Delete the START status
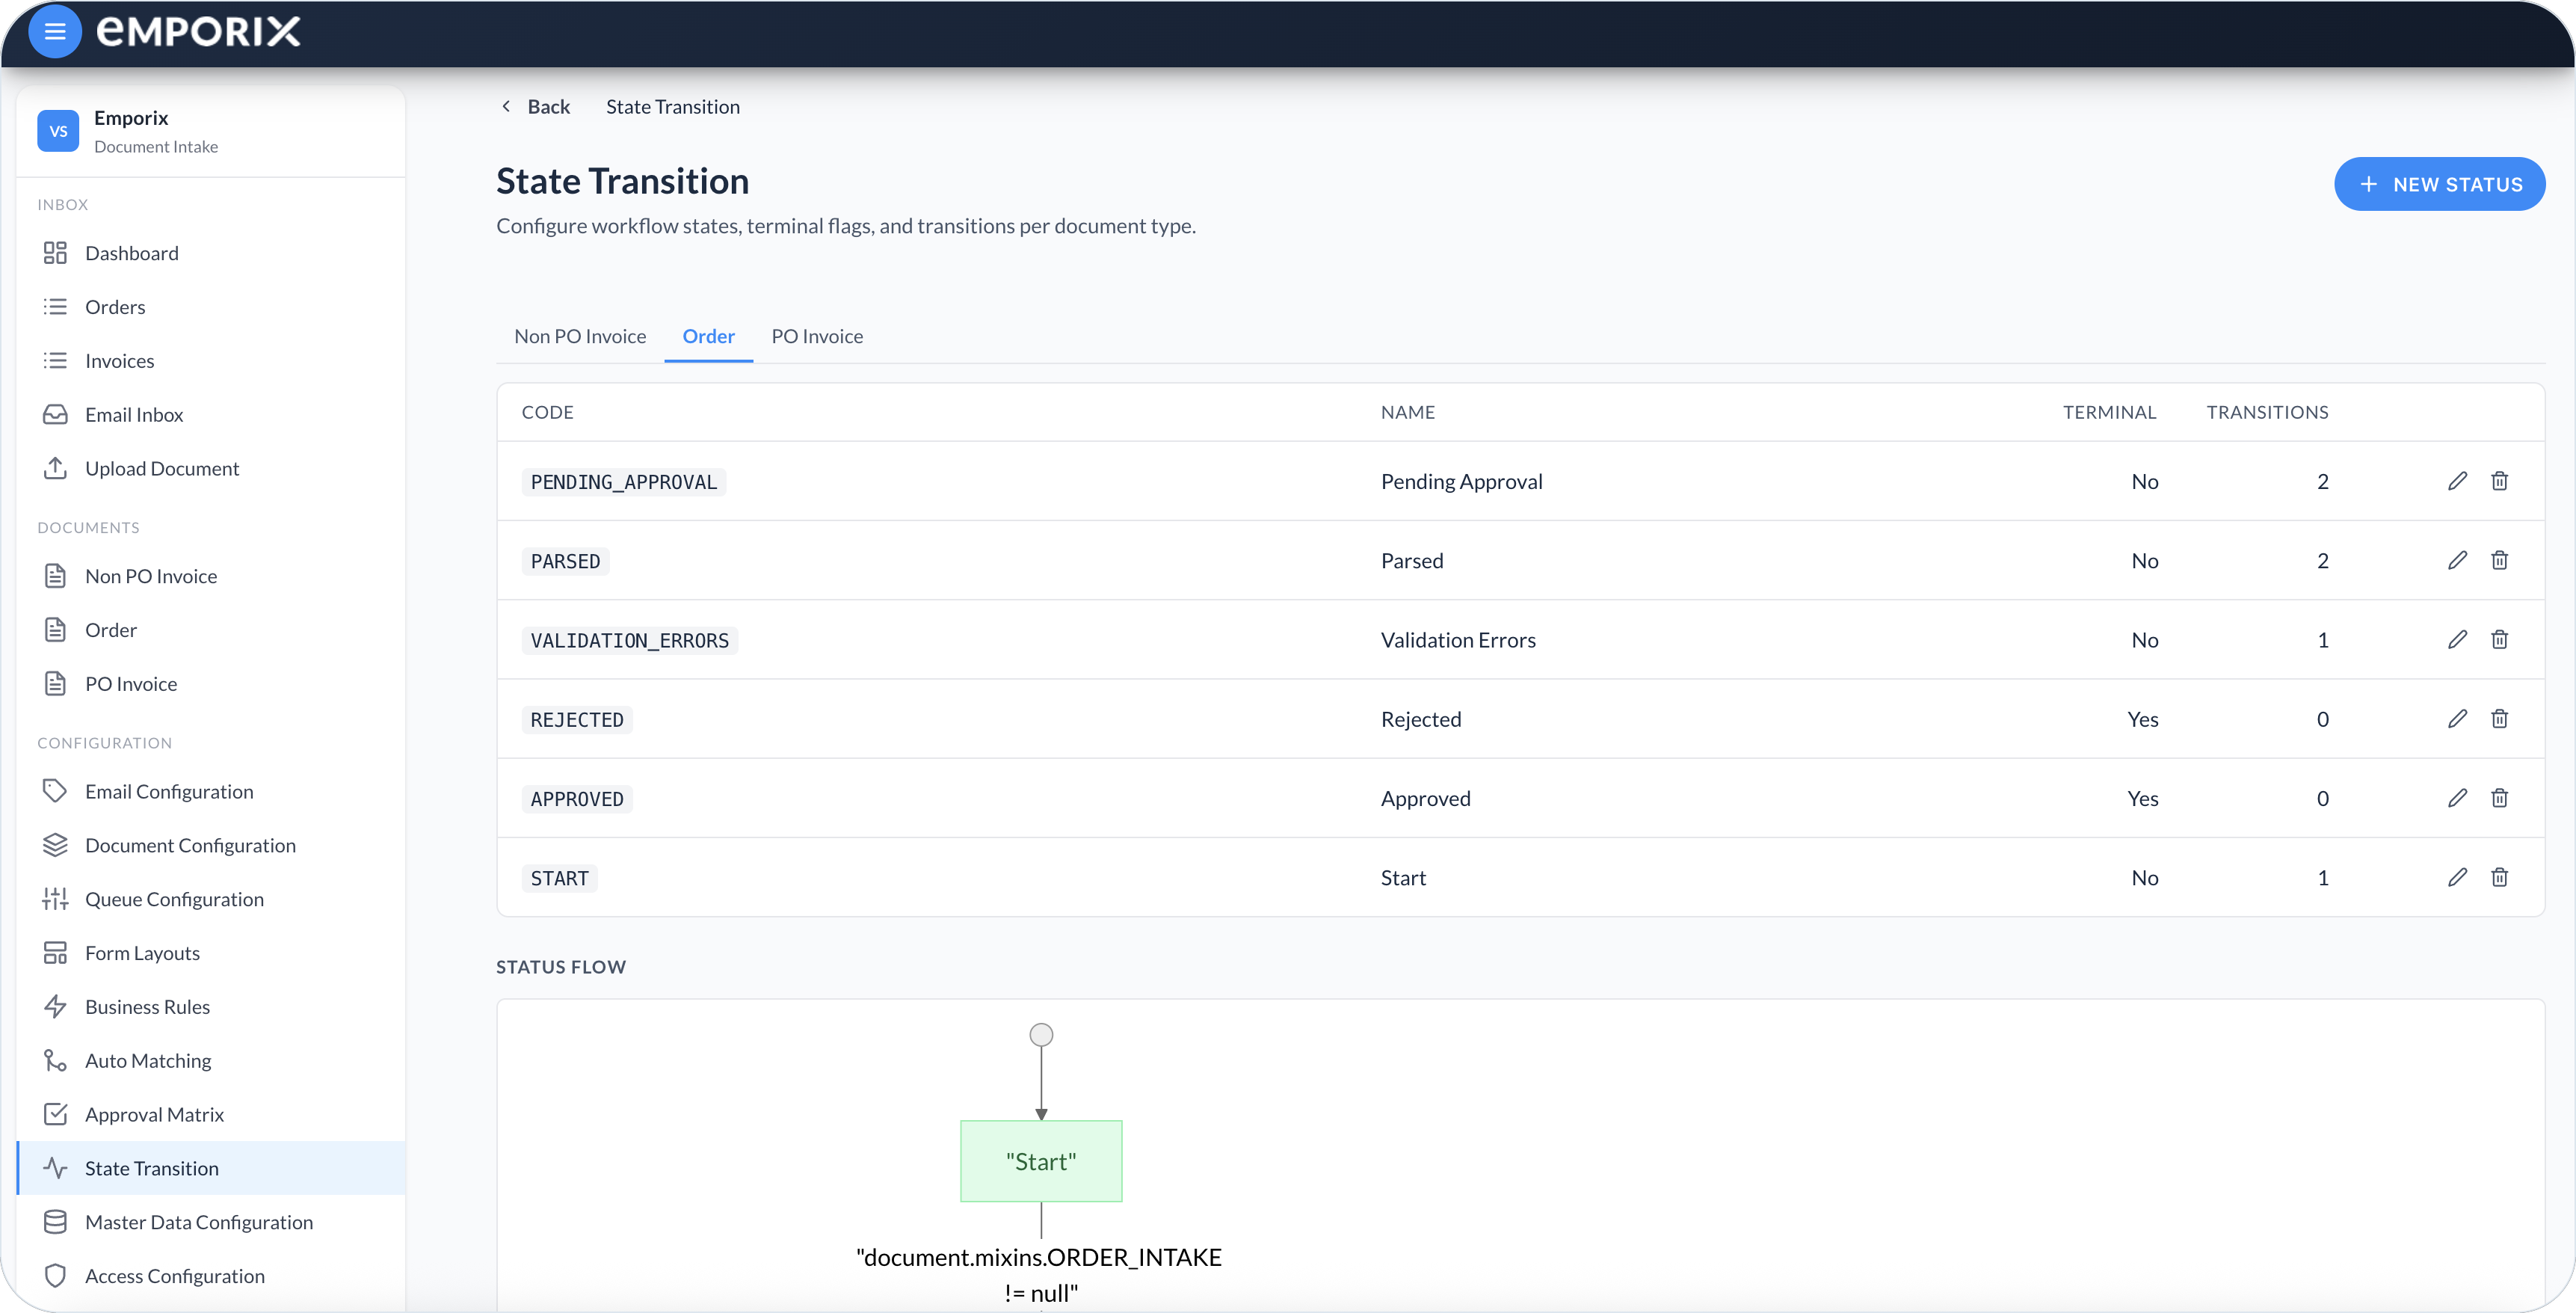The height and width of the screenshot is (1313, 2576). pos(2499,877)
